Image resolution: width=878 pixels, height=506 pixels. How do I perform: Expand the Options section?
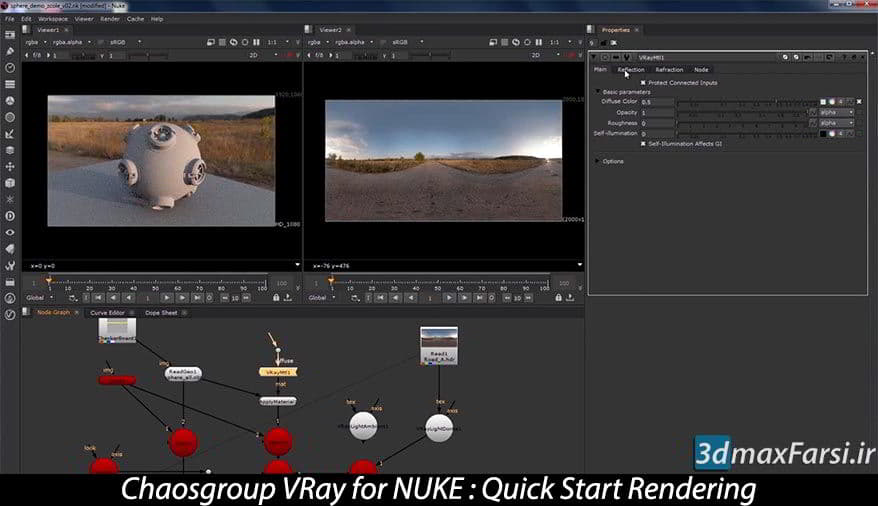tap(597, 161)
